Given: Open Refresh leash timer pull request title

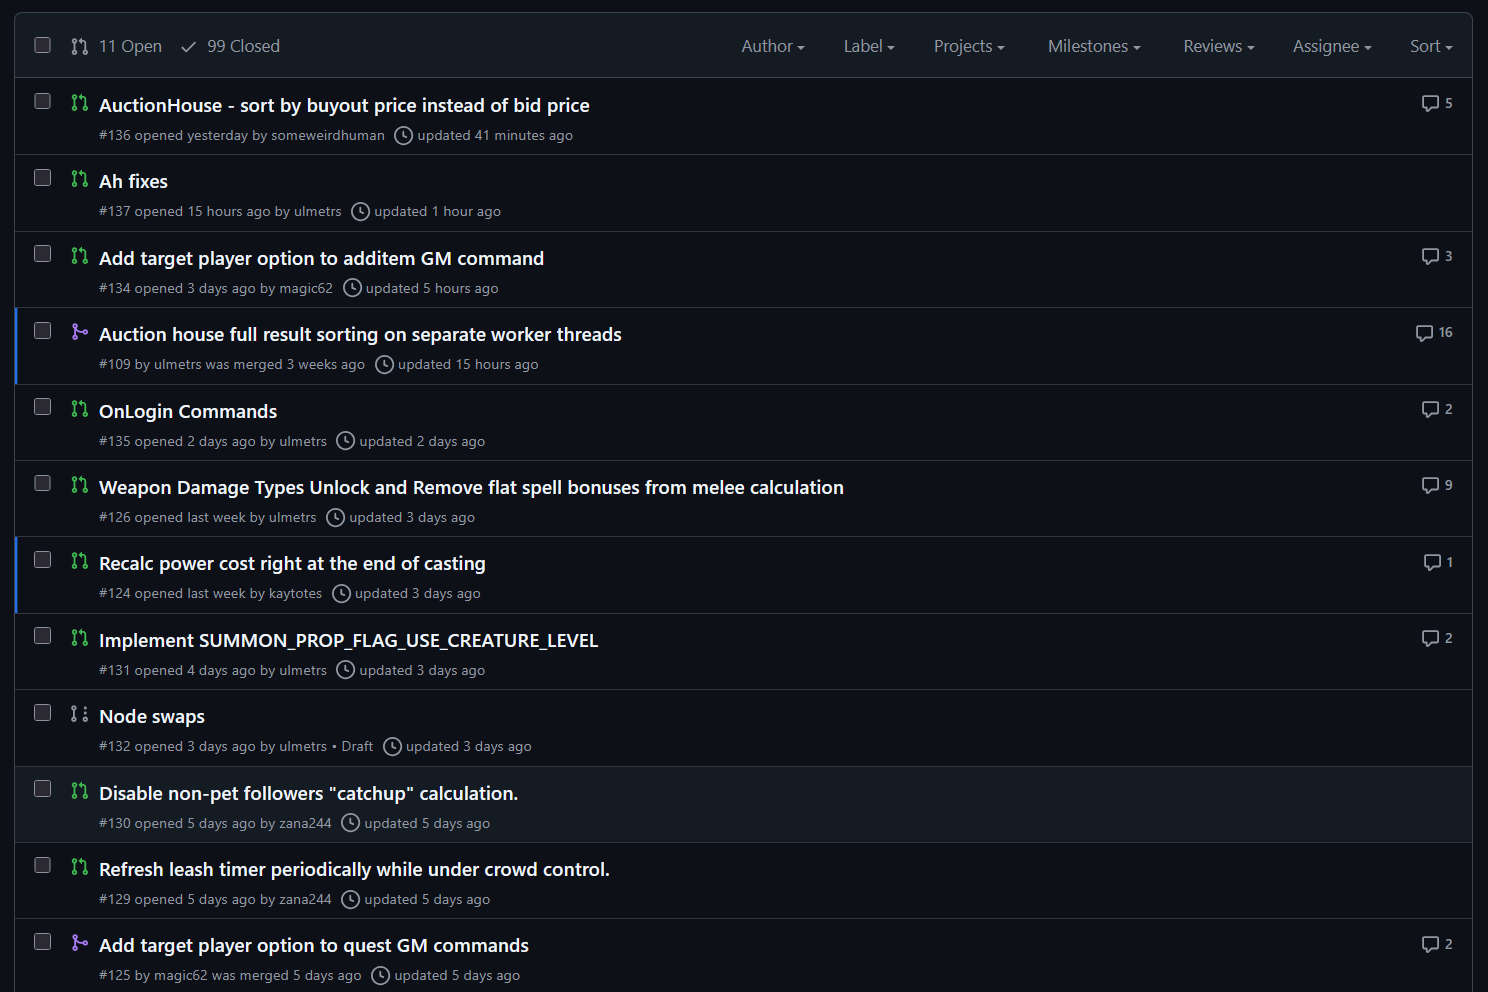Looking at the screenshot, I should (354, 870).
